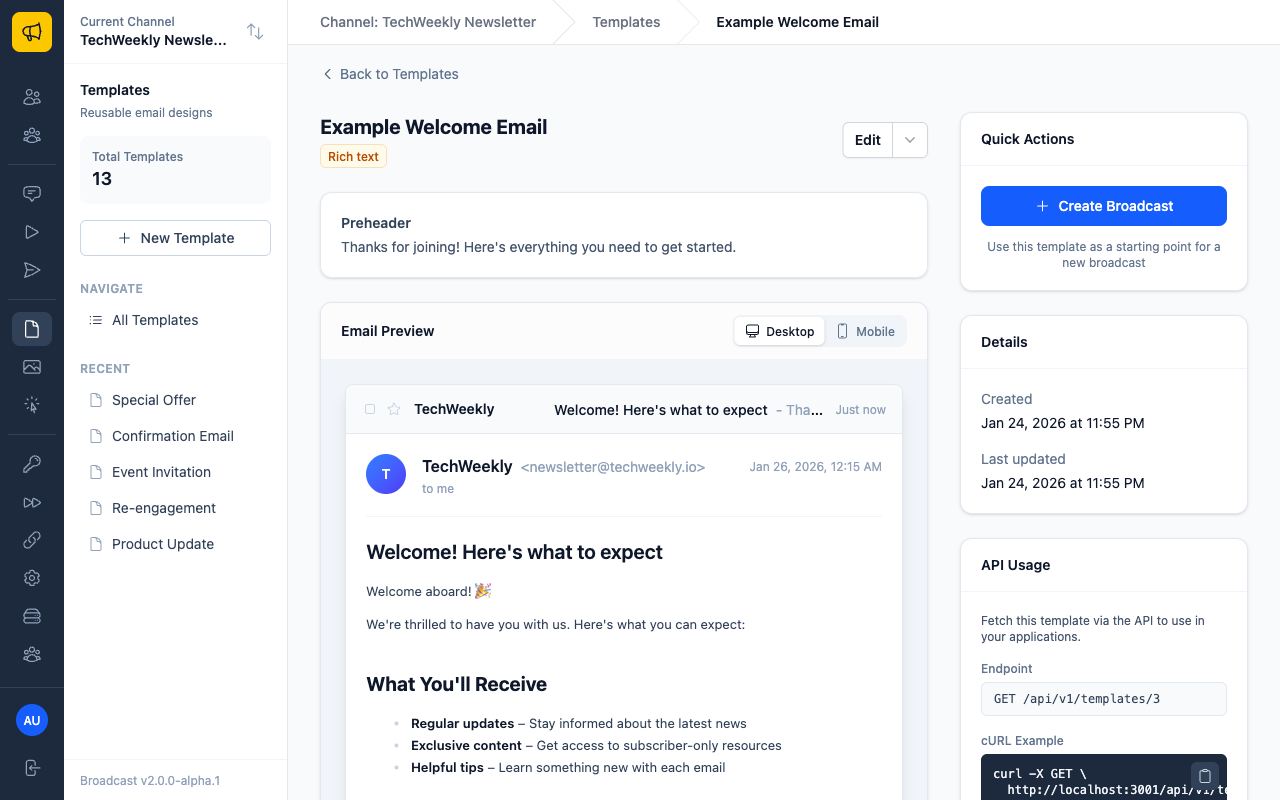Open the transactional send paper-plane icon
The height and width of the screenshot is (800, 1280).
[32, 269]
